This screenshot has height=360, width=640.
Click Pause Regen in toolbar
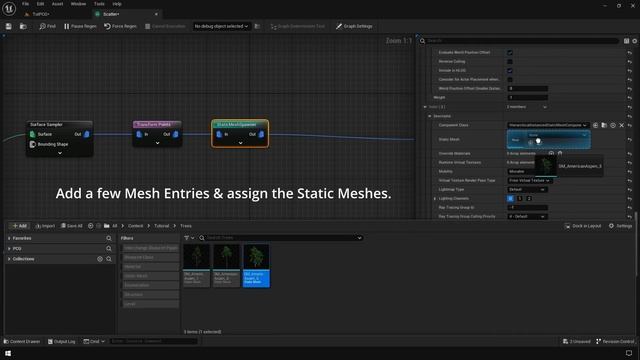pos(80,26)
